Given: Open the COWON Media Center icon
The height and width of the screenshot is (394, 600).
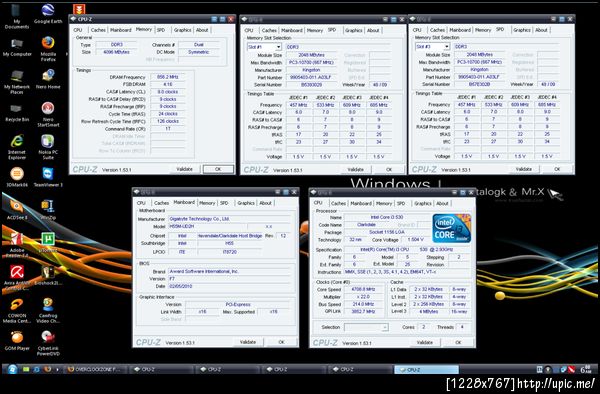Looking at the screenshot, I should [17, 311].
